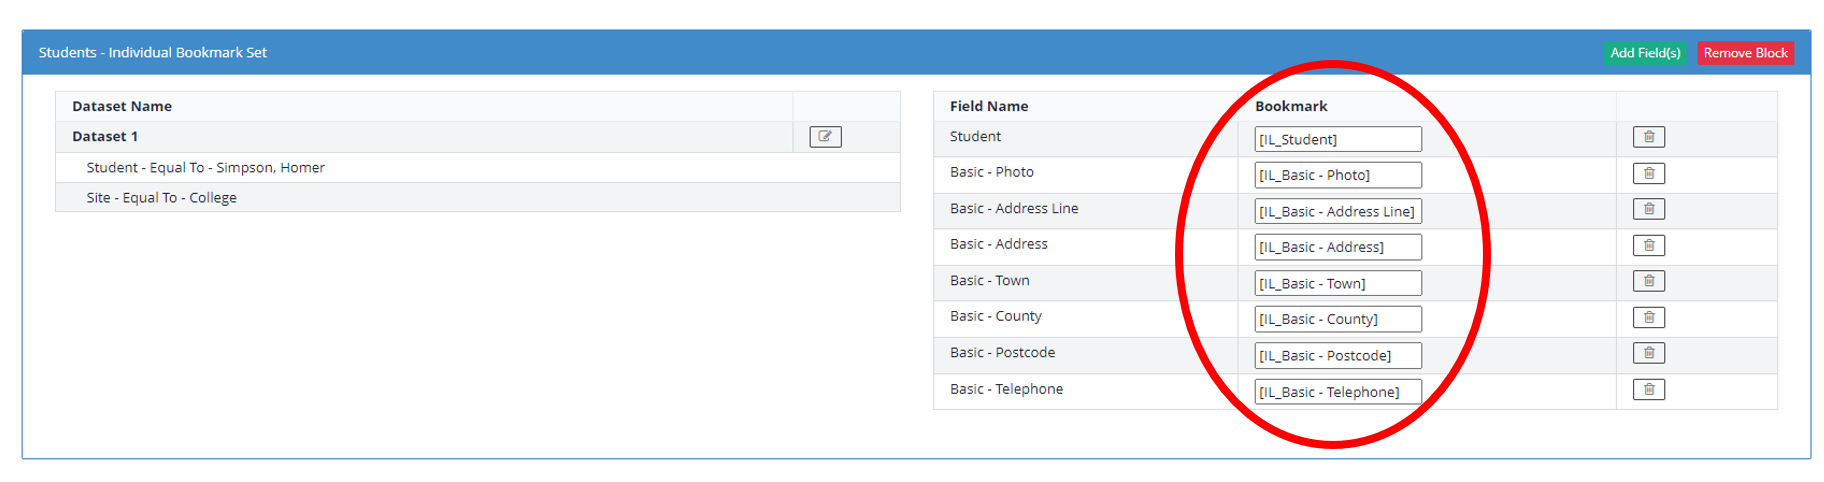Image resolution: width=1824 pixels, height=482 pixels.
Task: Click the green Add Field(s) button
Action: pyautogui.click(x=1645, y=53)
